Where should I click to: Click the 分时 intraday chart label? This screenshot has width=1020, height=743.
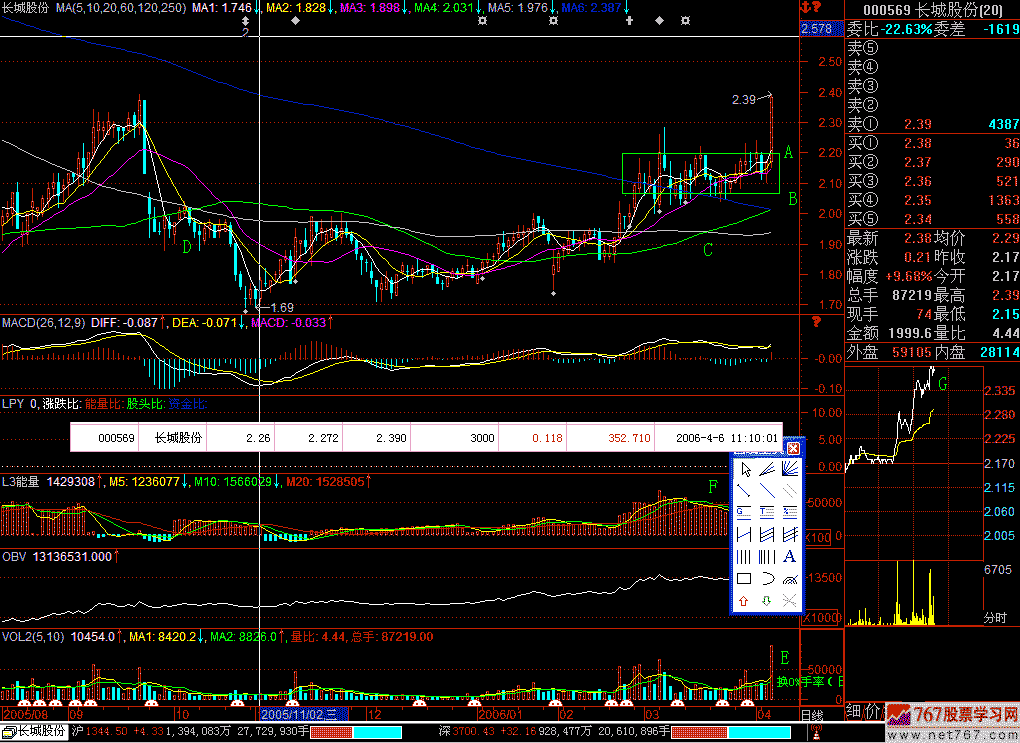point(995,618)
